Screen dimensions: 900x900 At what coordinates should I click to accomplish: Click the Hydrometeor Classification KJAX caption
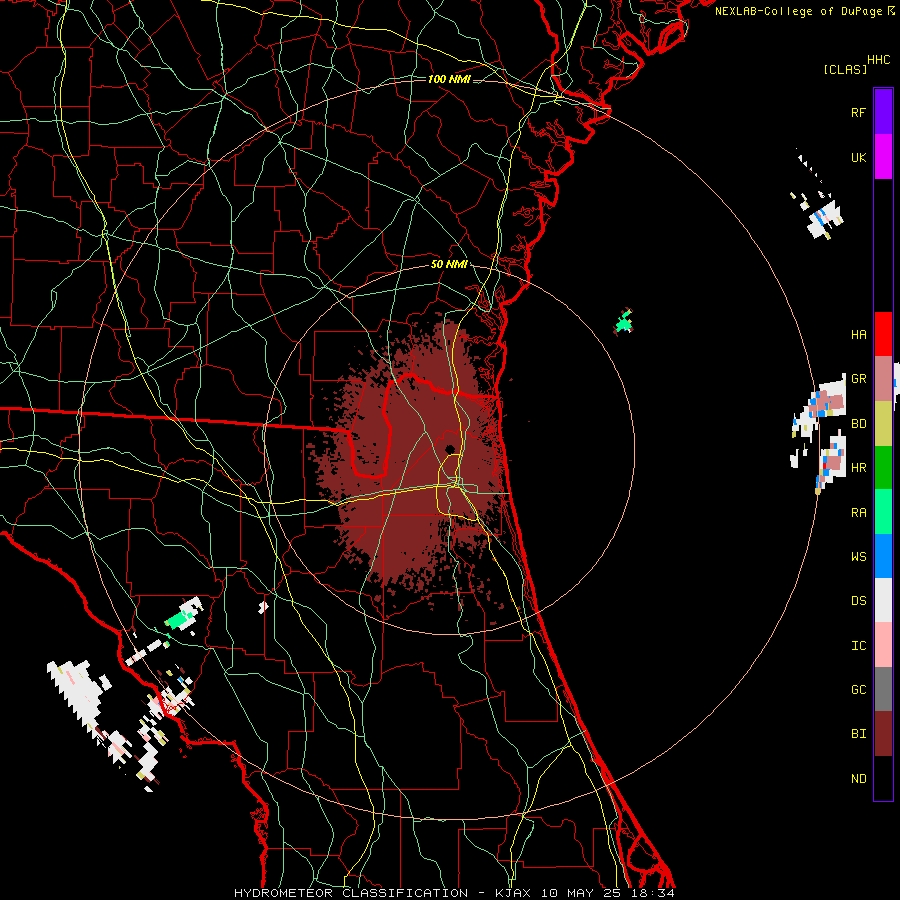click(453, 893)
